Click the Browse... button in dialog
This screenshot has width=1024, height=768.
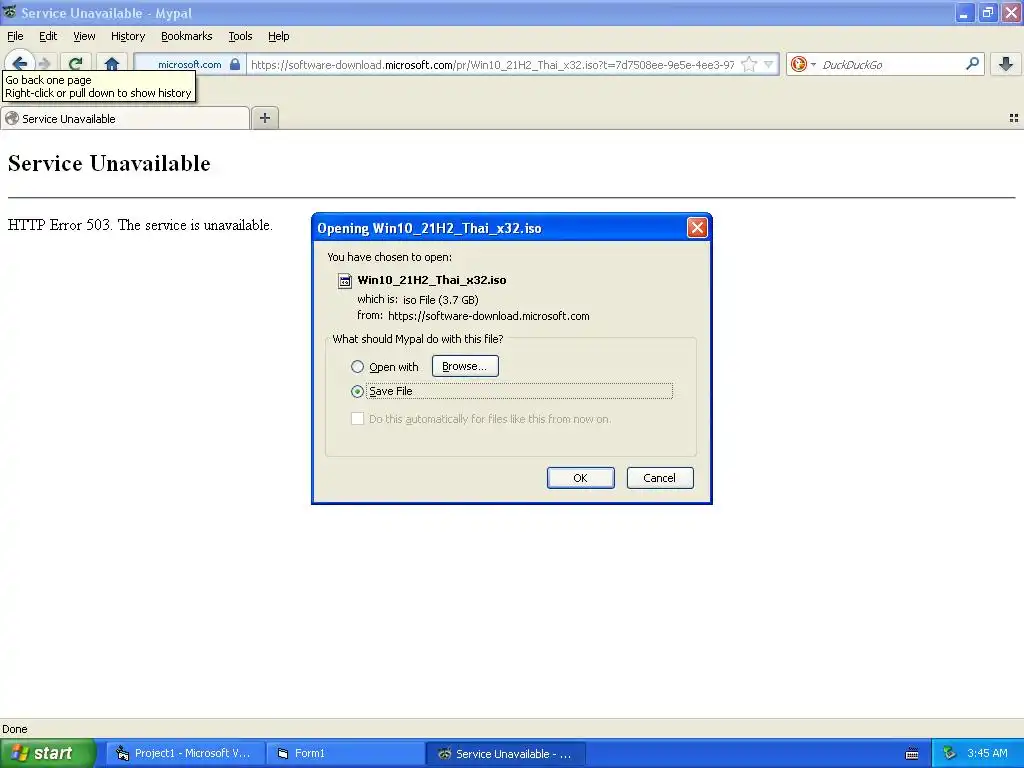pyautogui.click(x=465, y=366)
